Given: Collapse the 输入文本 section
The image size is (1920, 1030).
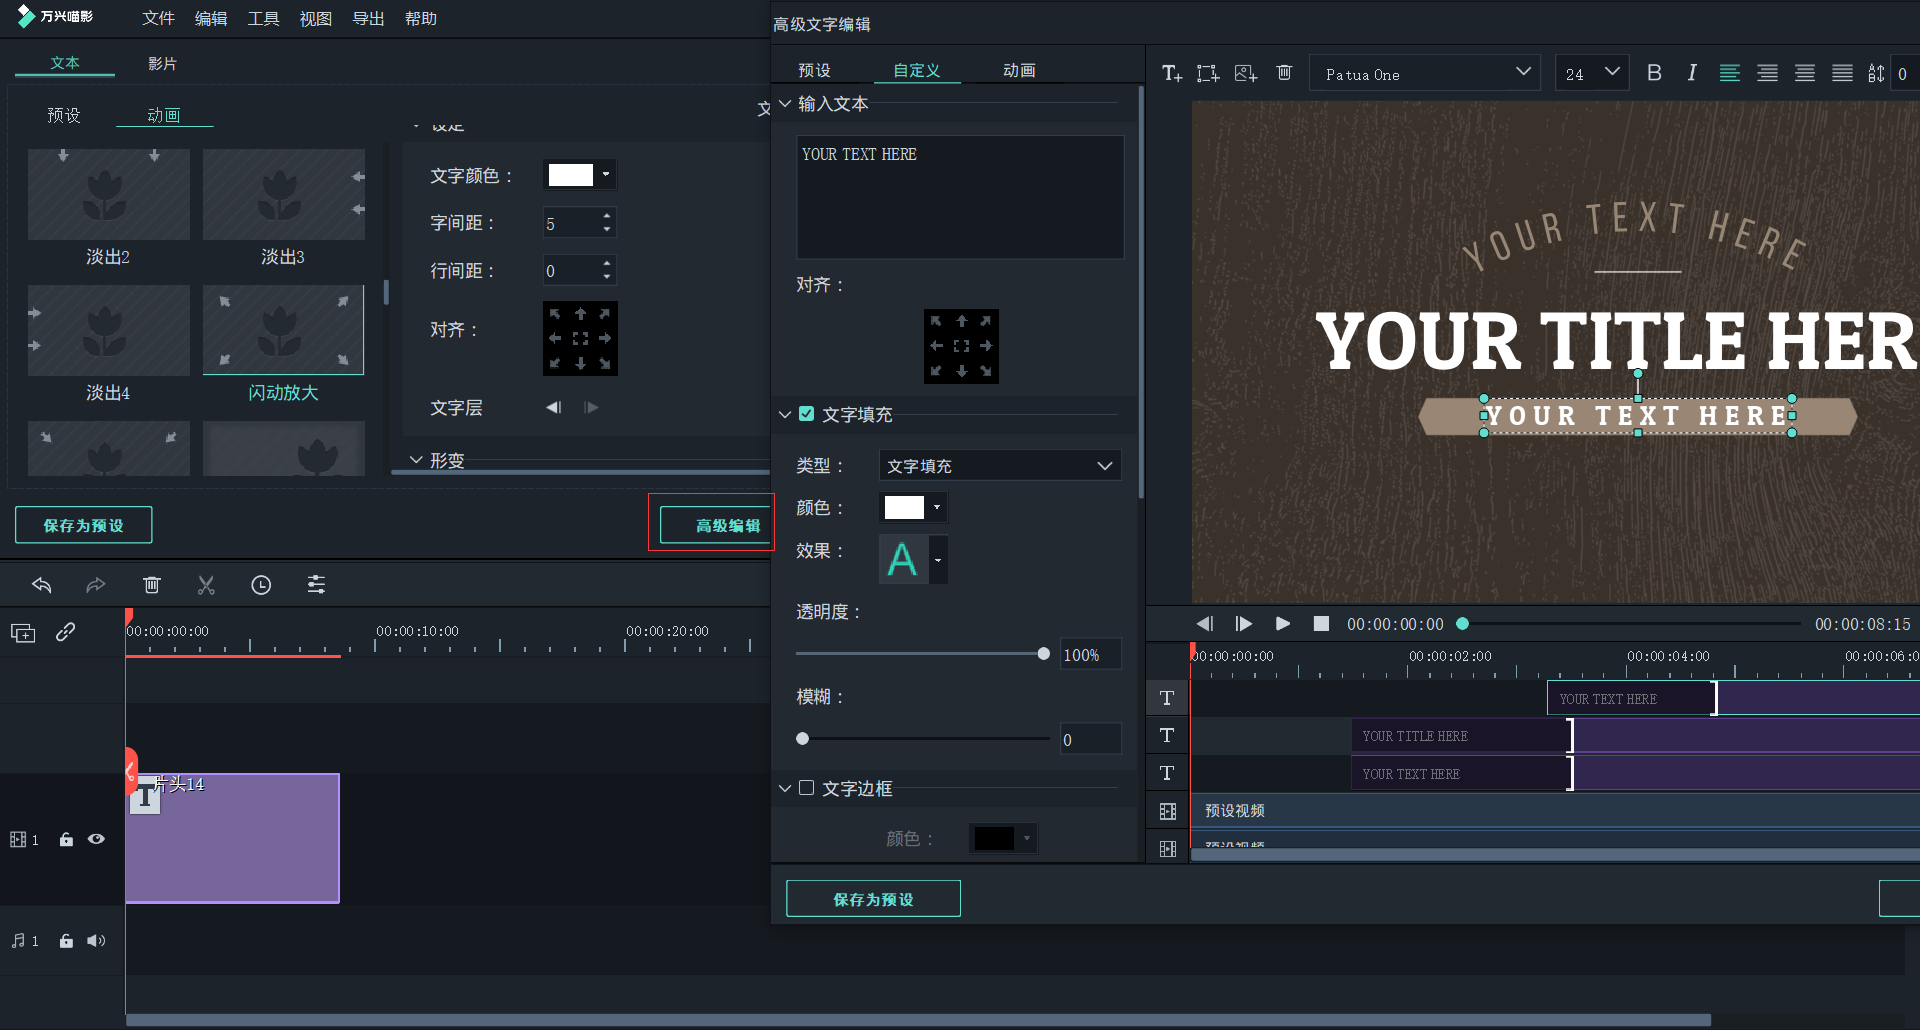Looking at the screenshot, I should [785, 104].
